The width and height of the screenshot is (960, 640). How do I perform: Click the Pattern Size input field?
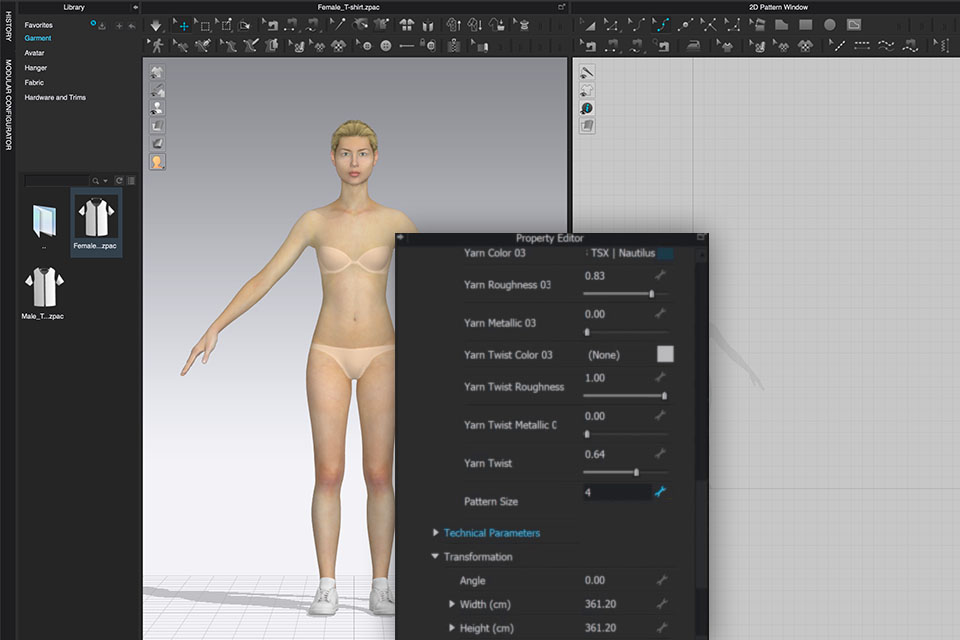coord(617,492)
